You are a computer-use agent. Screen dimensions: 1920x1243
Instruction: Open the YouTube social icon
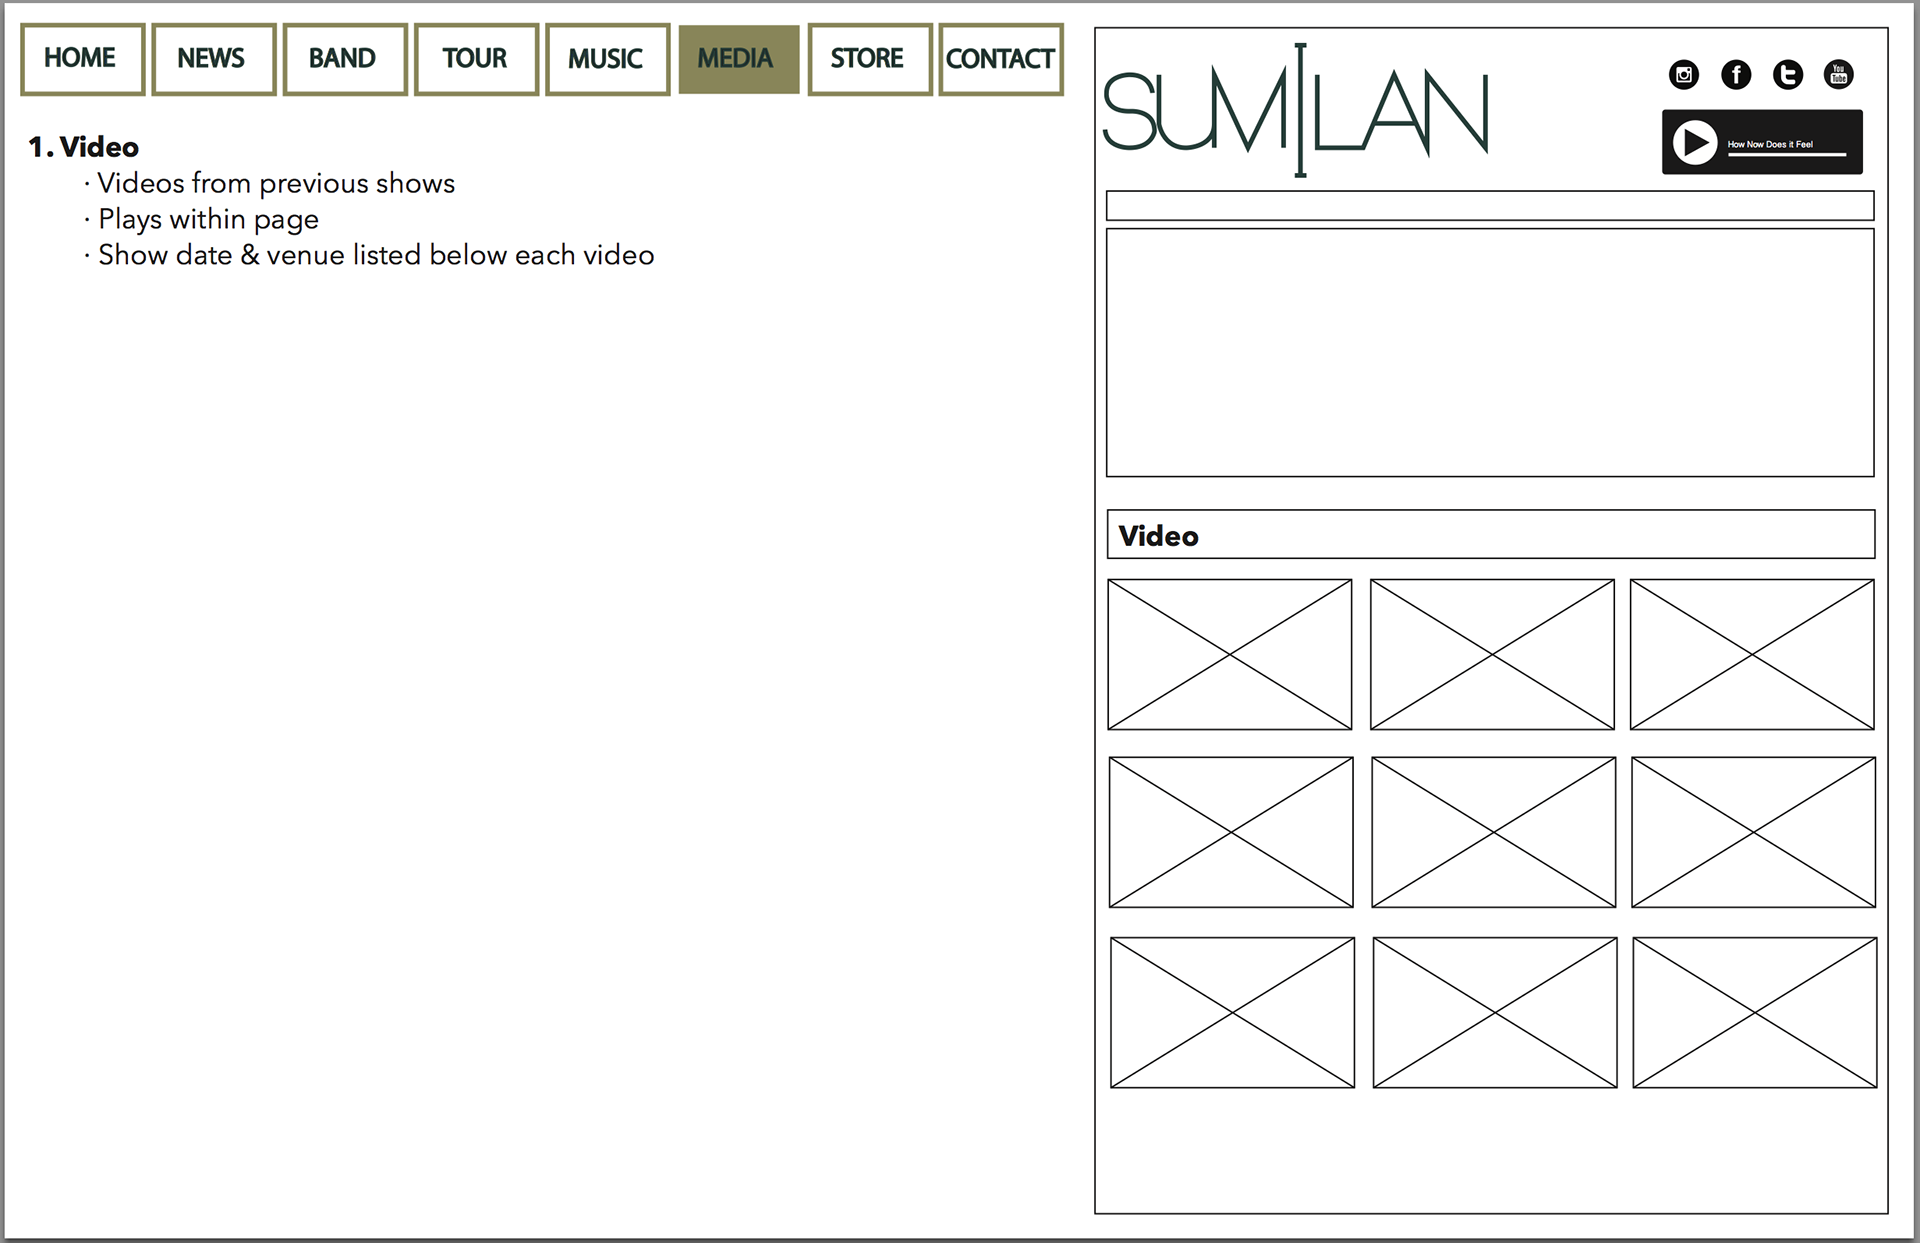[x=1838, y=75]
